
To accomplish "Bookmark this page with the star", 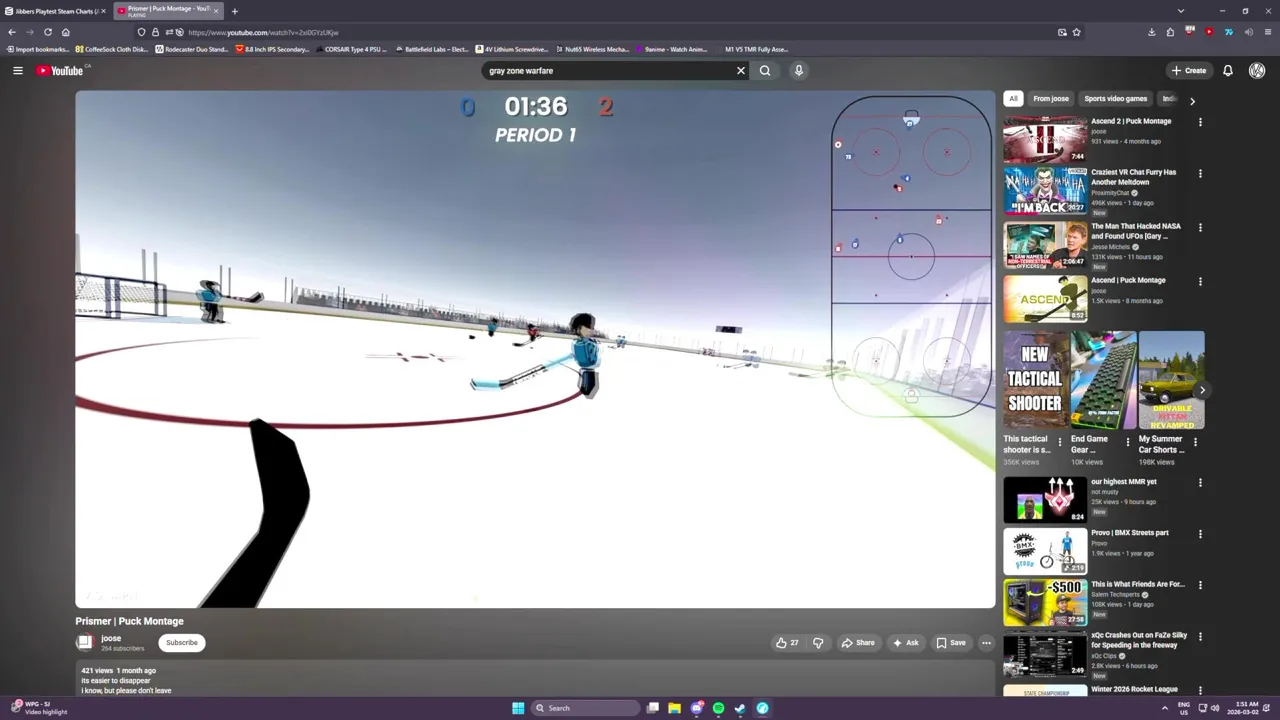I will [x=1076, y=32].
